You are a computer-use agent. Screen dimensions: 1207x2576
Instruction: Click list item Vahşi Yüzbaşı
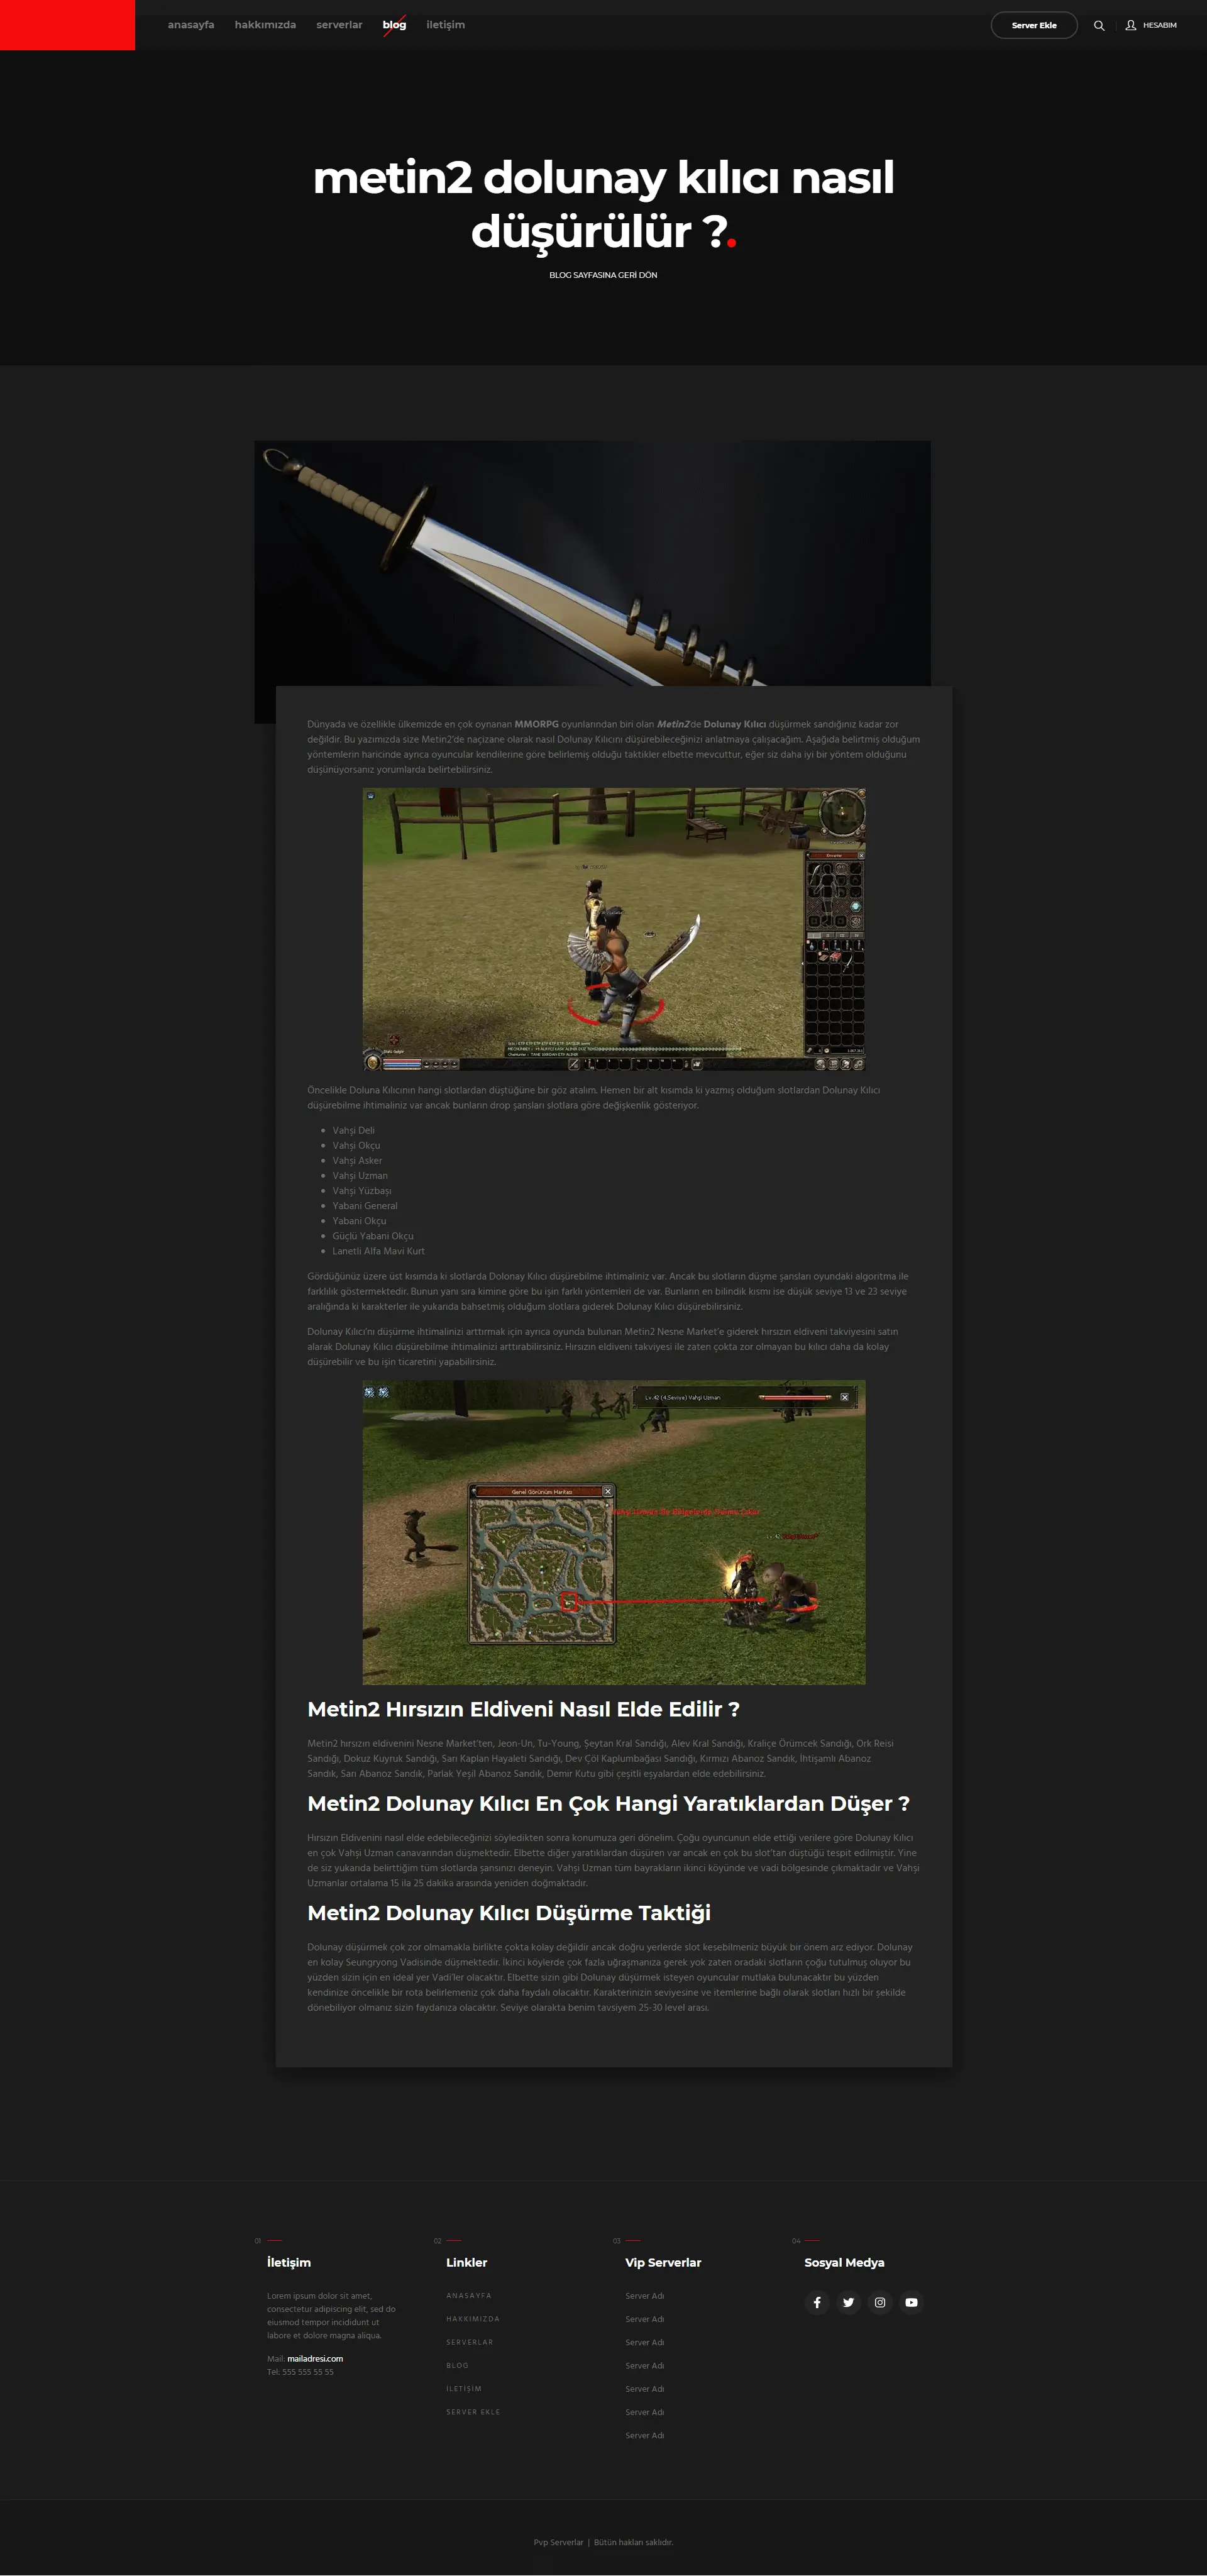(x=362, y=1190)
